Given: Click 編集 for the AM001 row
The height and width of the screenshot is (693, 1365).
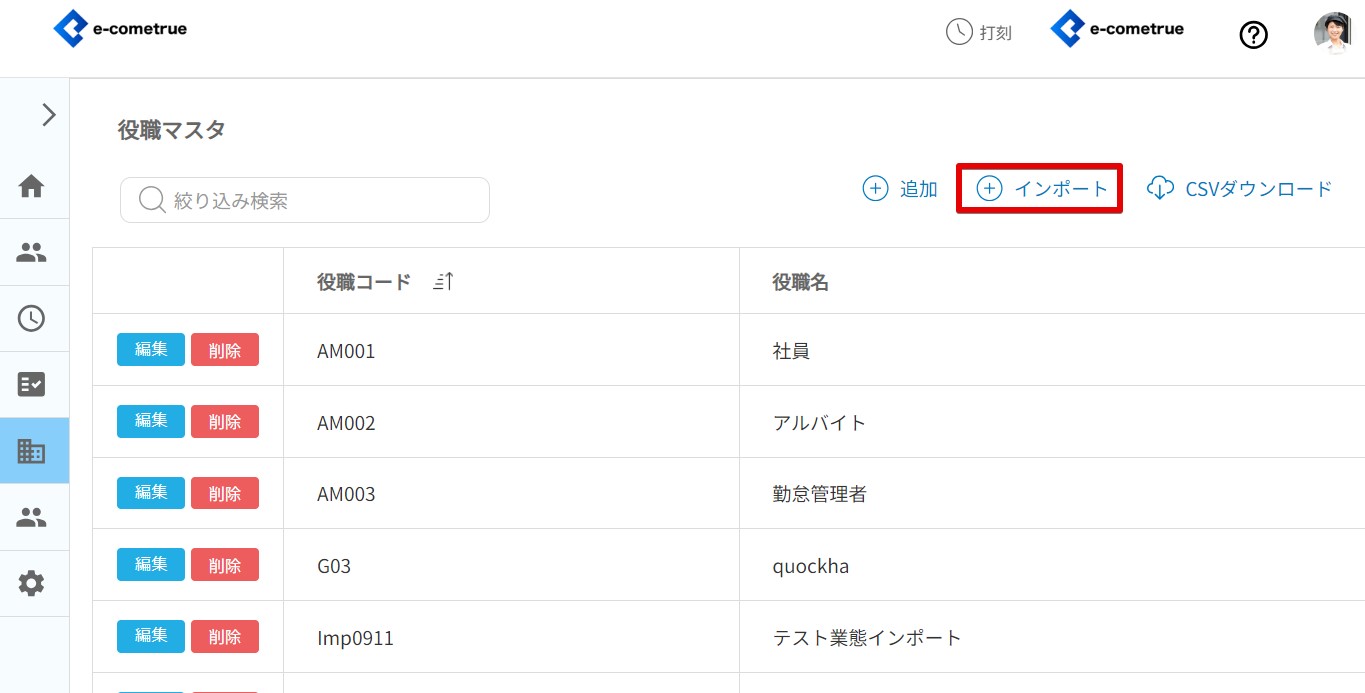Looking at the screenshot, I should (151, 350).
